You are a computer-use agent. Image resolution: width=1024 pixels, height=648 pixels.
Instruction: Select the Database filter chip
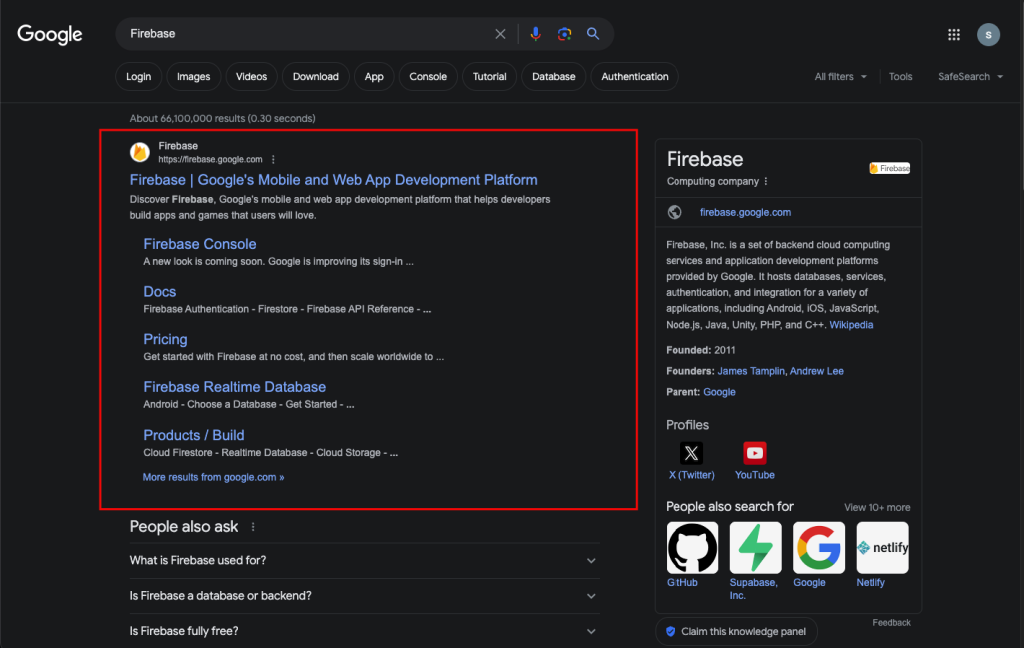pos(553,76)
